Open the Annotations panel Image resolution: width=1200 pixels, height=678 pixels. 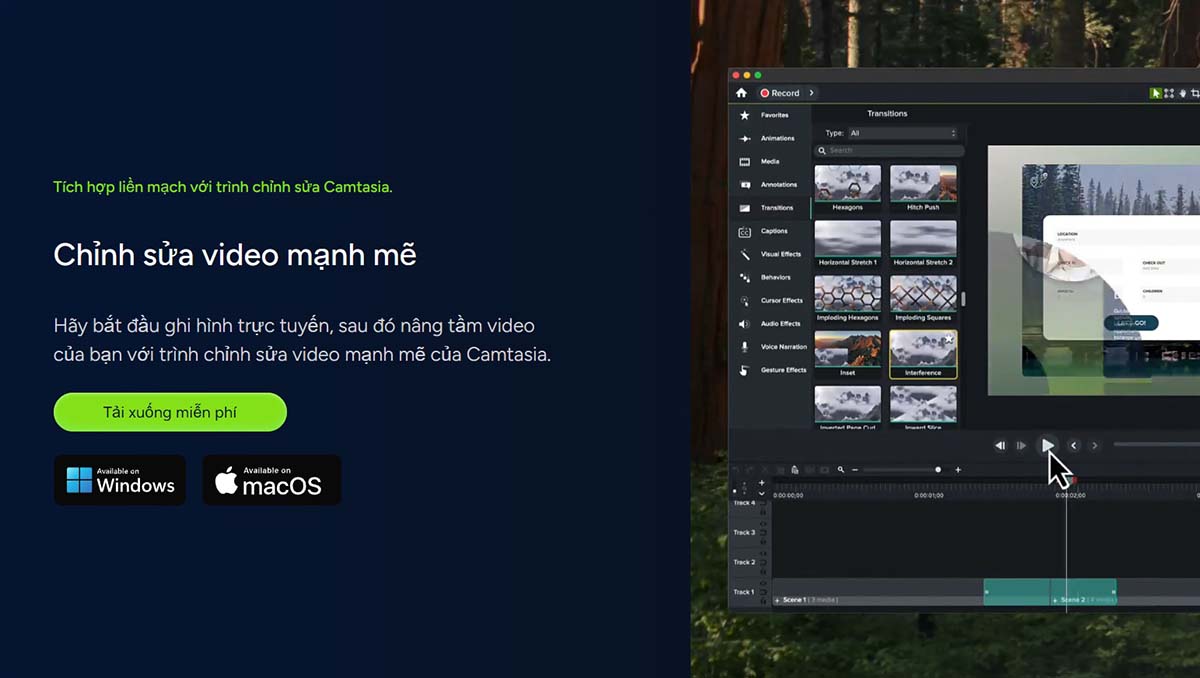770,185
